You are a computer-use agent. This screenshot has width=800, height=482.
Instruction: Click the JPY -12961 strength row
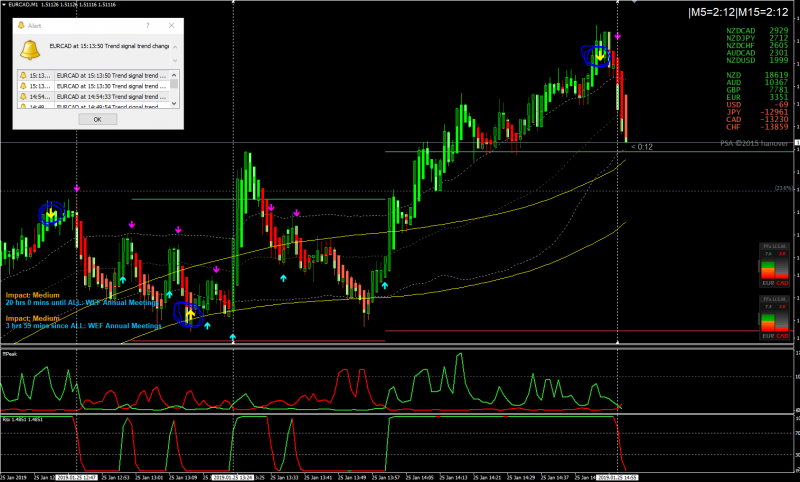click(x=757, y=112)
